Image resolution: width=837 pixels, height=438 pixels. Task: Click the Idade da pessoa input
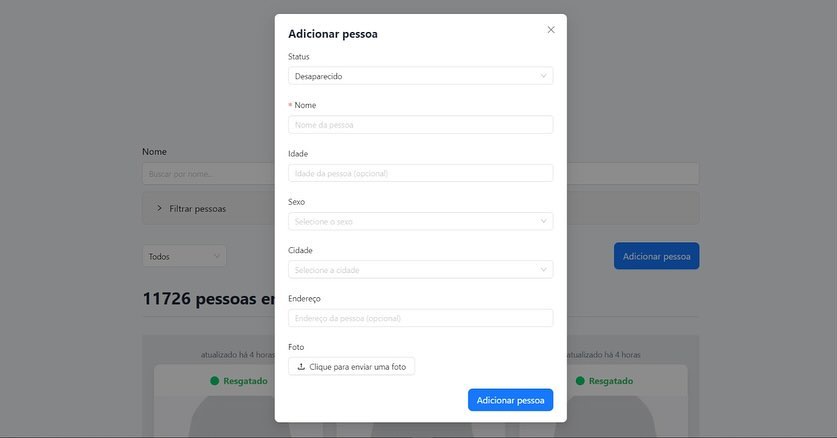point(421,173)
